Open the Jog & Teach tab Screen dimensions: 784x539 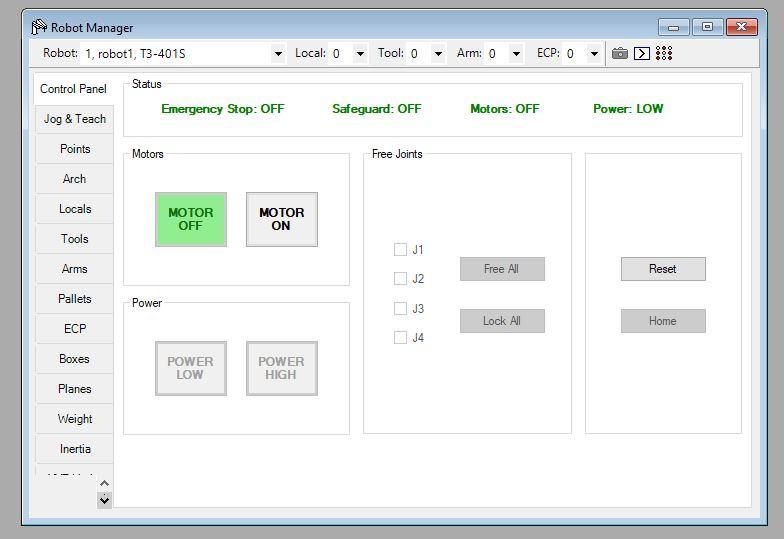pyautogui.click(x=74, y=119)
